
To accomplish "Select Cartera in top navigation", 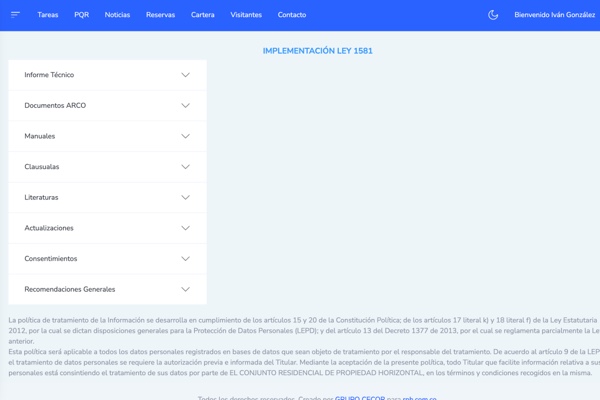I will click(203, 15).
